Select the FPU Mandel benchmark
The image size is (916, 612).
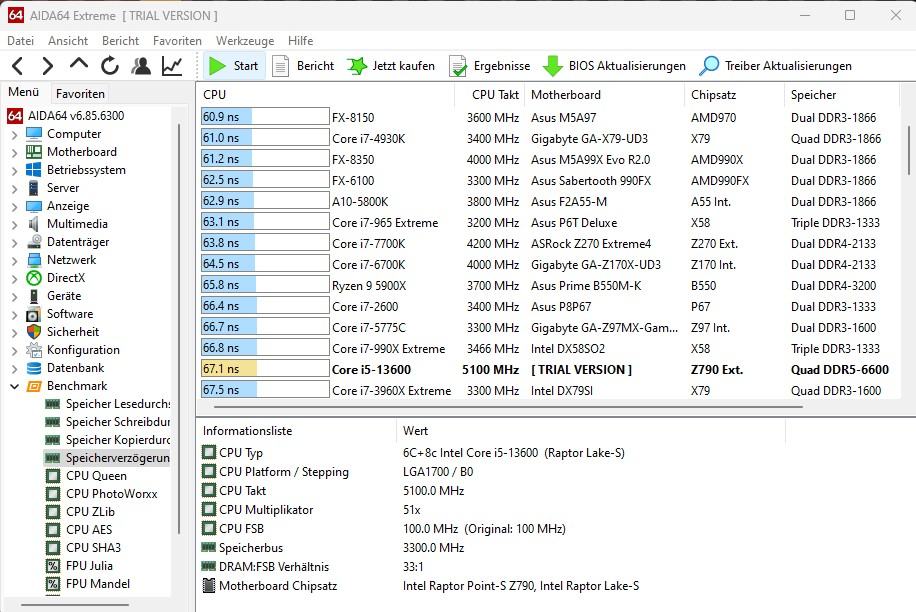pos(88,584)
